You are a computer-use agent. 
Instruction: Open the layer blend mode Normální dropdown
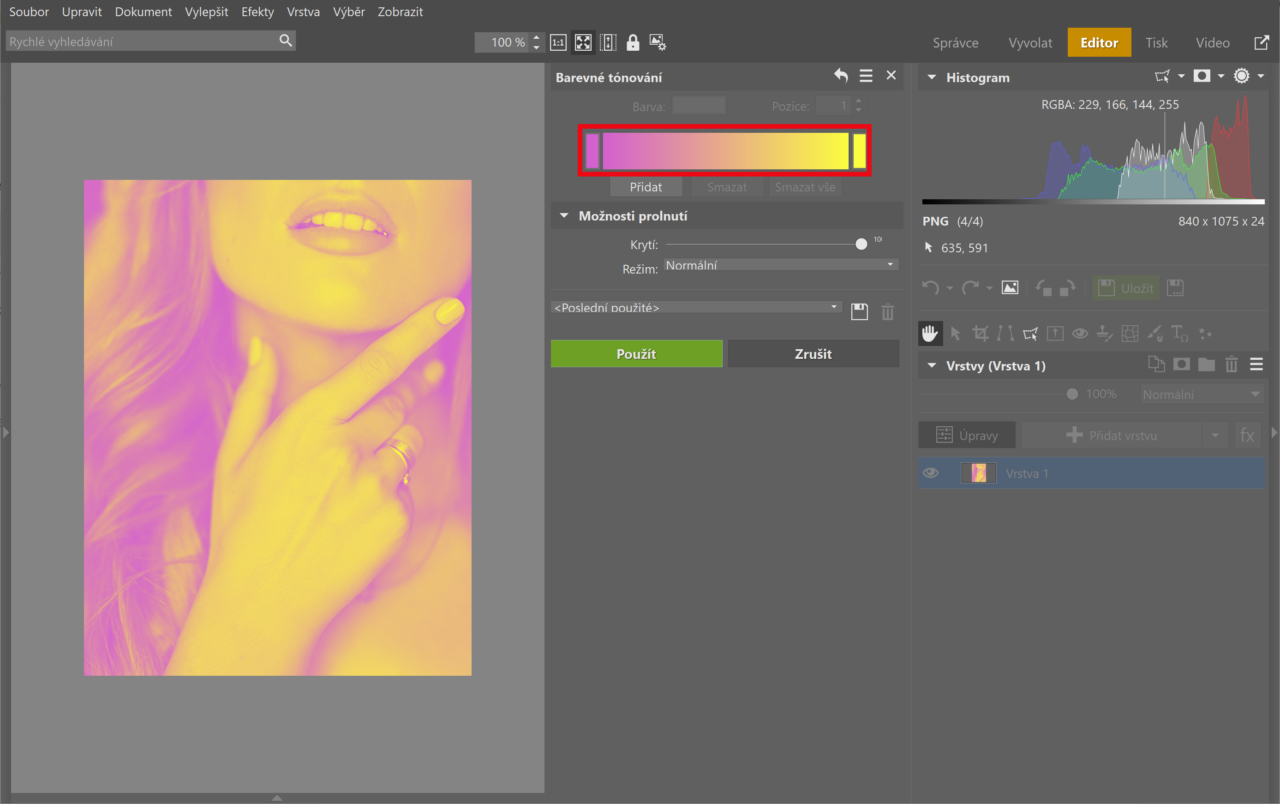[x=1202, y=394]
